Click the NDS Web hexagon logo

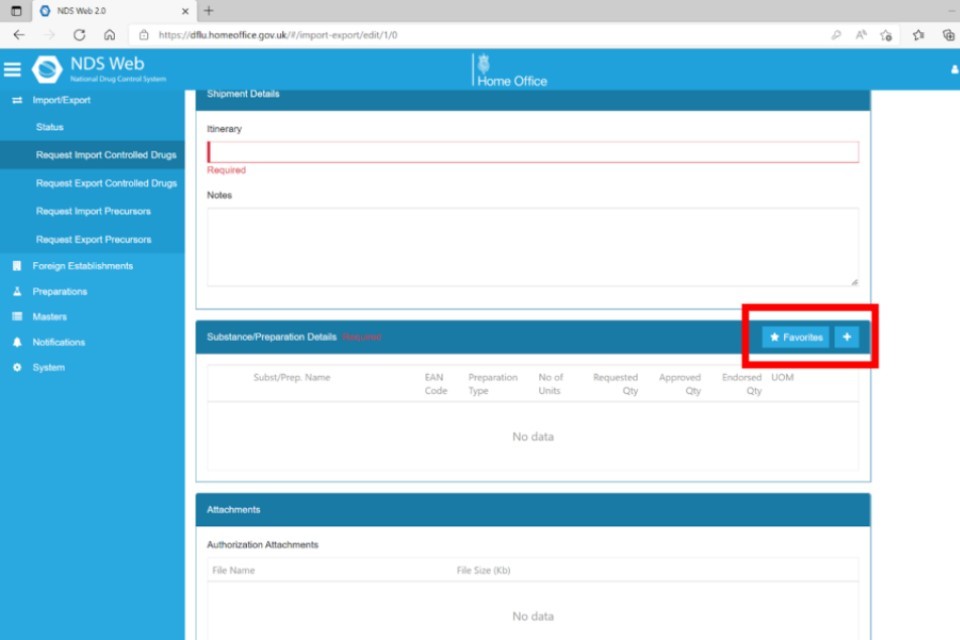[47, 69]
